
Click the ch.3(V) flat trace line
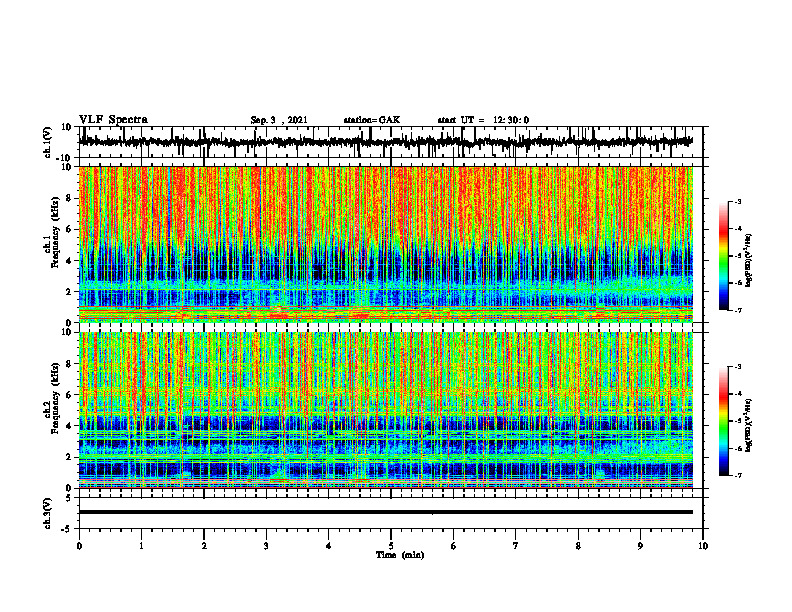tap(386, 512)
